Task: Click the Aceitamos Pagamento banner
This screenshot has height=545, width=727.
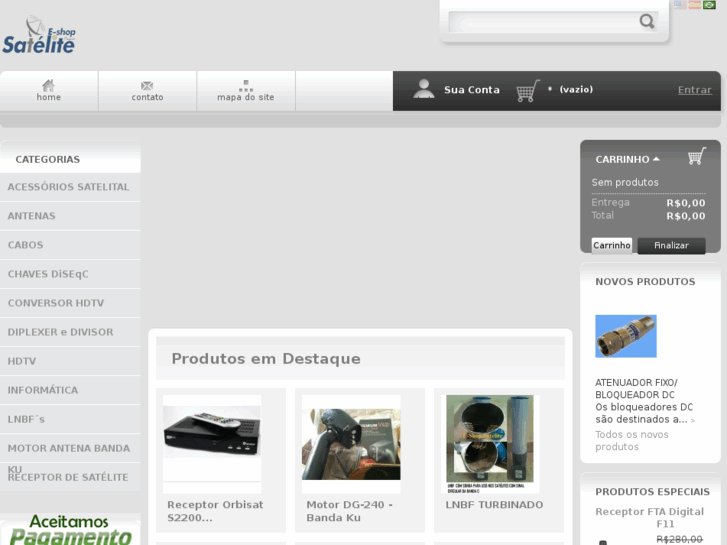Action: [70, 529]
